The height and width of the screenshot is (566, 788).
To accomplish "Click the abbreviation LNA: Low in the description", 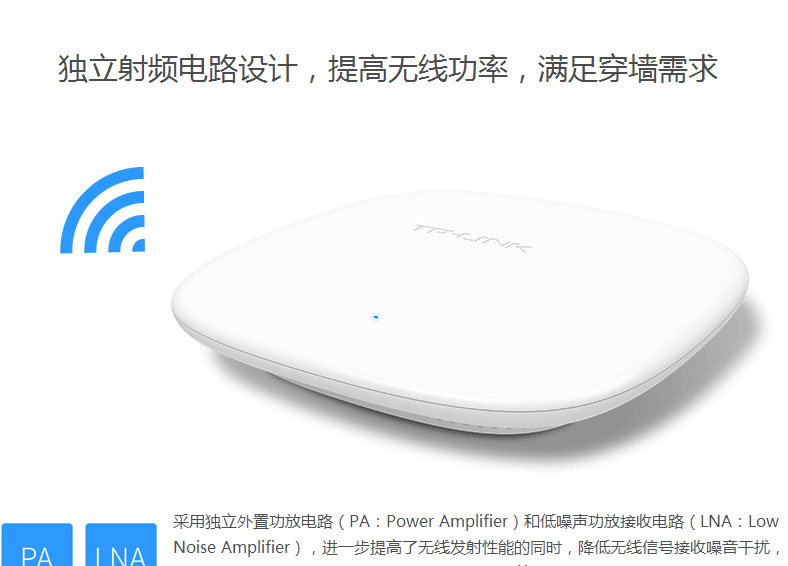I will tap(739, 521).
